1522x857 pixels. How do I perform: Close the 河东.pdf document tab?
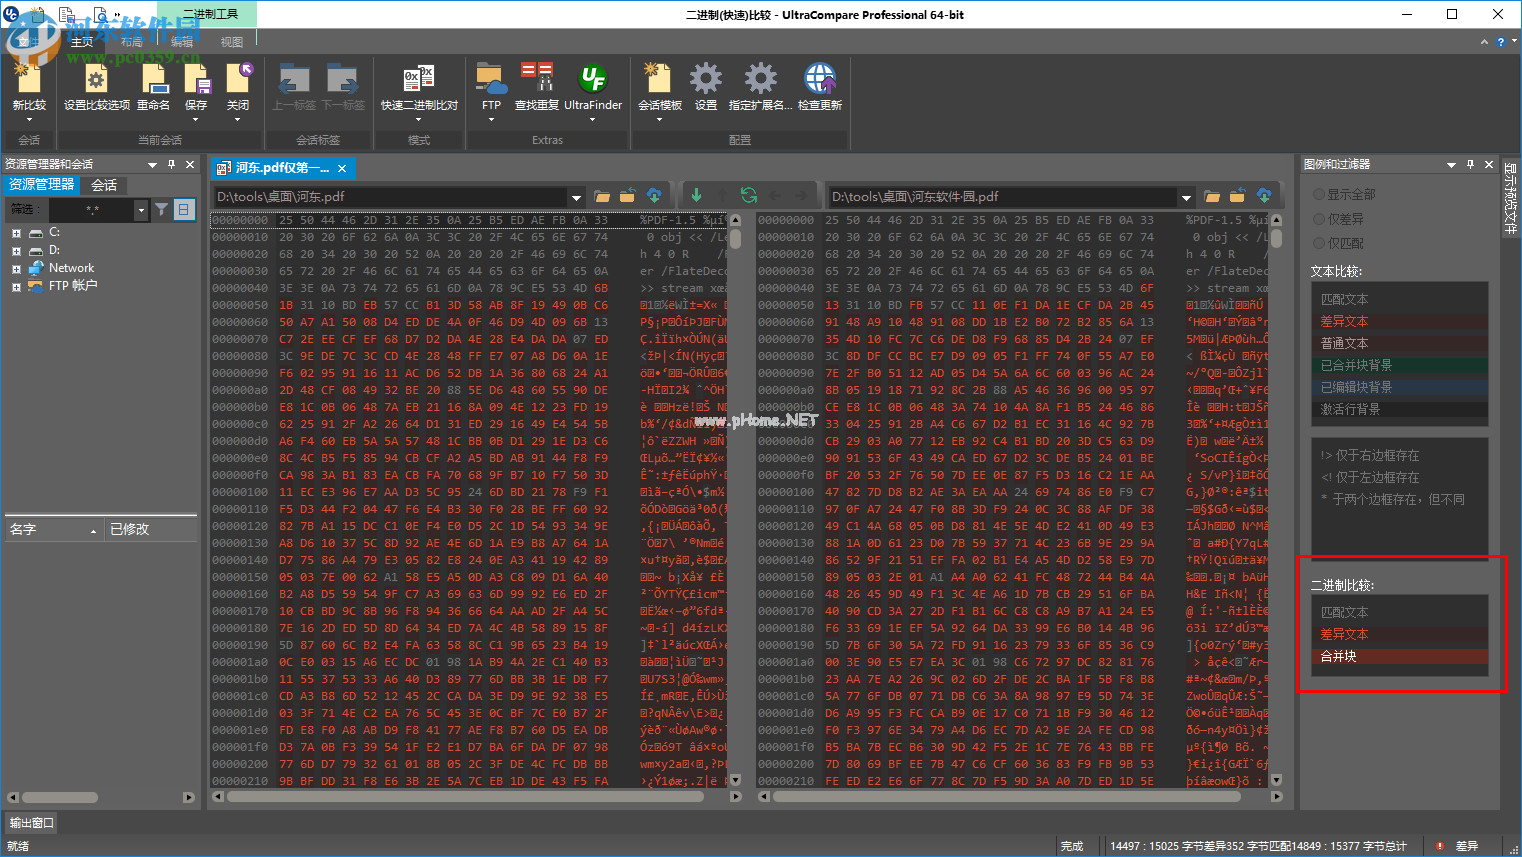point(342,168)
